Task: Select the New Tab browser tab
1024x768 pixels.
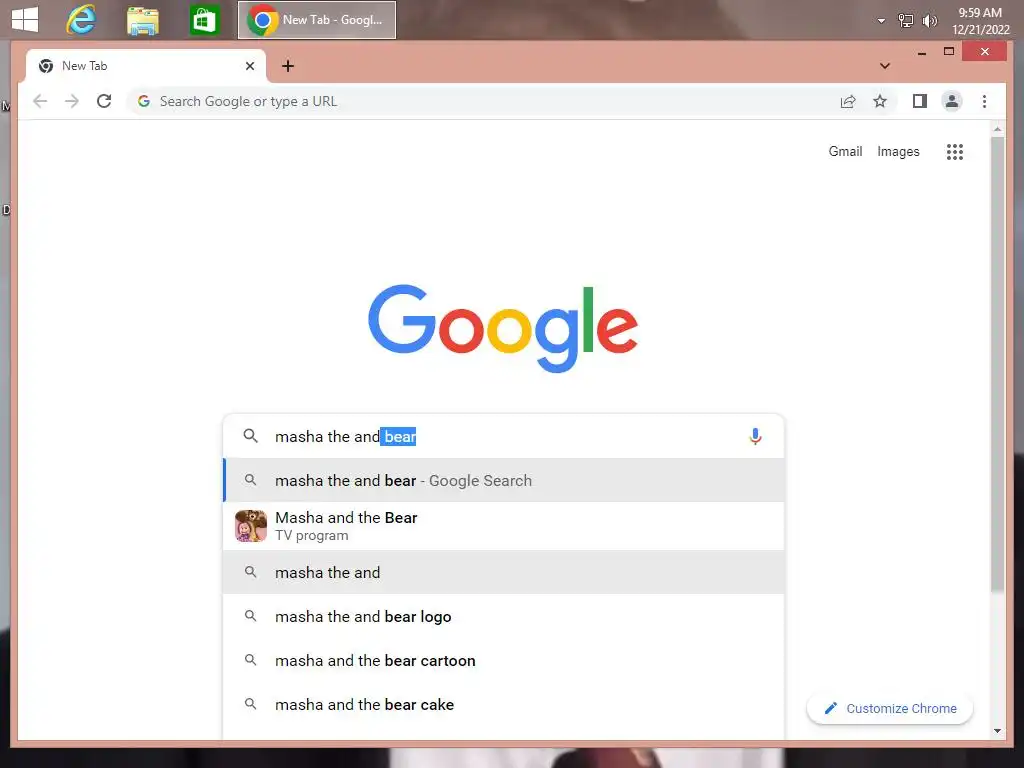Action: click(x=145, y=66)
